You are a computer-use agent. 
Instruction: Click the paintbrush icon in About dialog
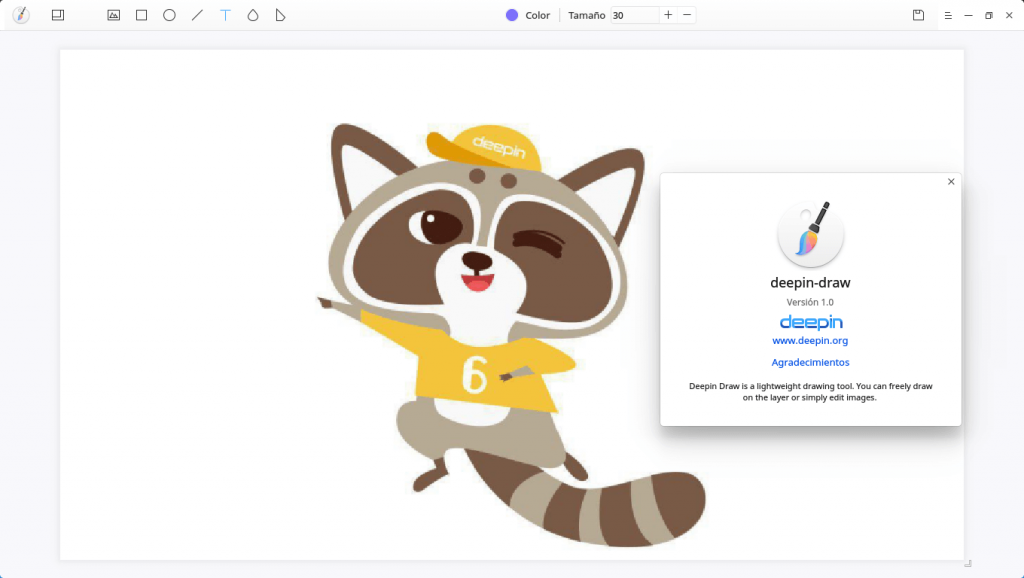click(x=810, y=234)
